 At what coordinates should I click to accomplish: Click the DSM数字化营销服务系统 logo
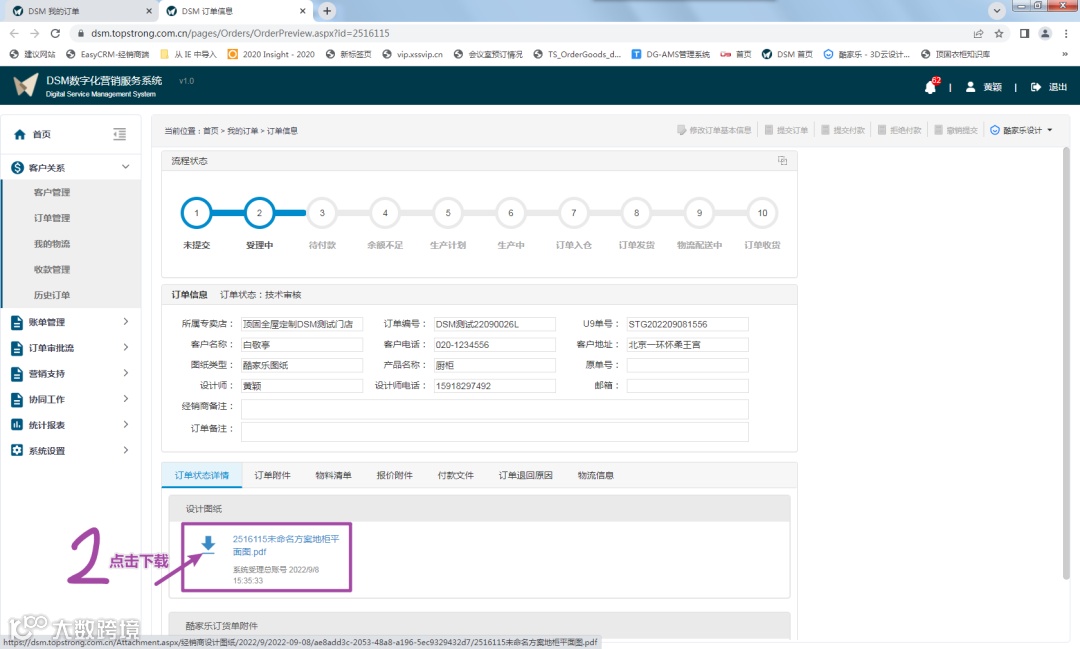coord(87,86)
